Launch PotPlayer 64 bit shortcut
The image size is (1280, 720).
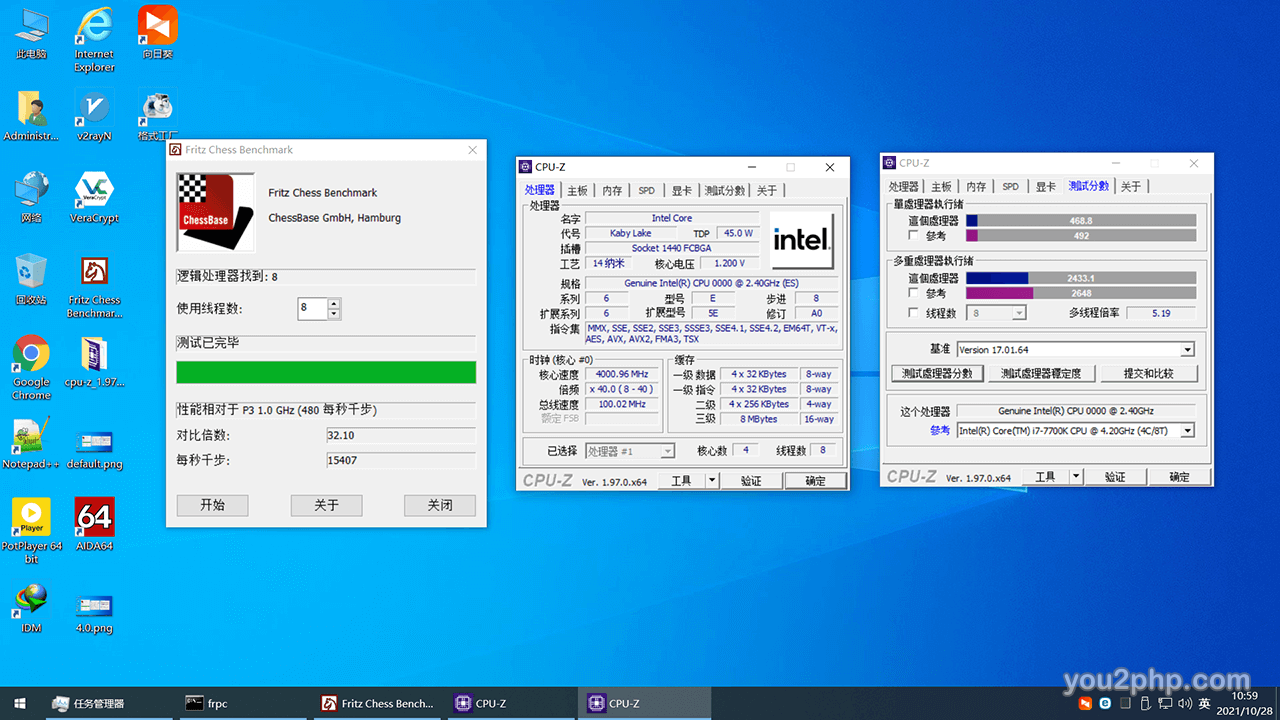pyautogui.click(x=31, y=531)
